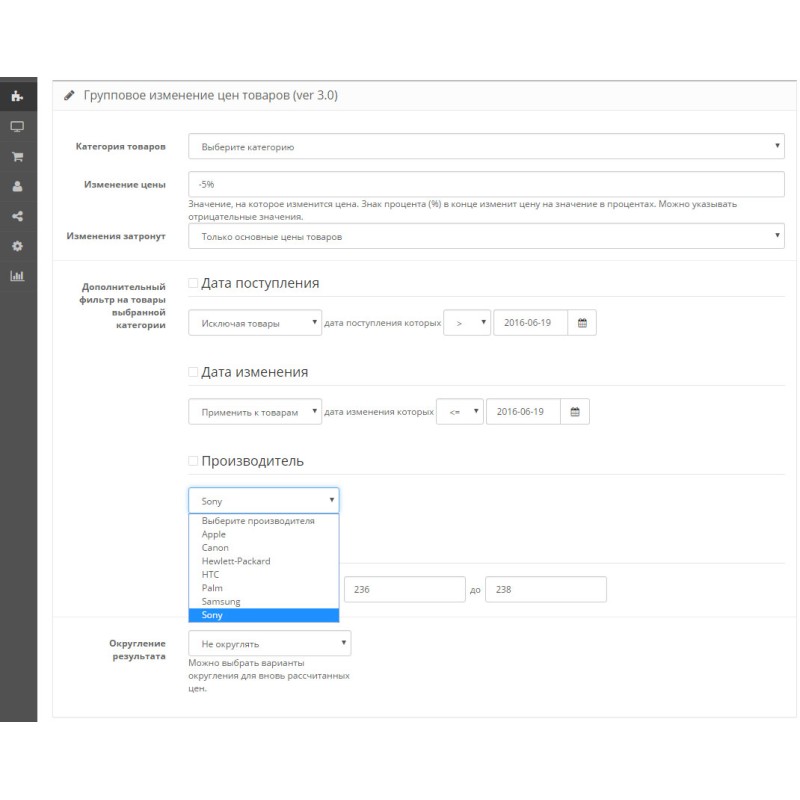Open the Reports bar chart icon
Screen dimensions: 800x800
16,275
